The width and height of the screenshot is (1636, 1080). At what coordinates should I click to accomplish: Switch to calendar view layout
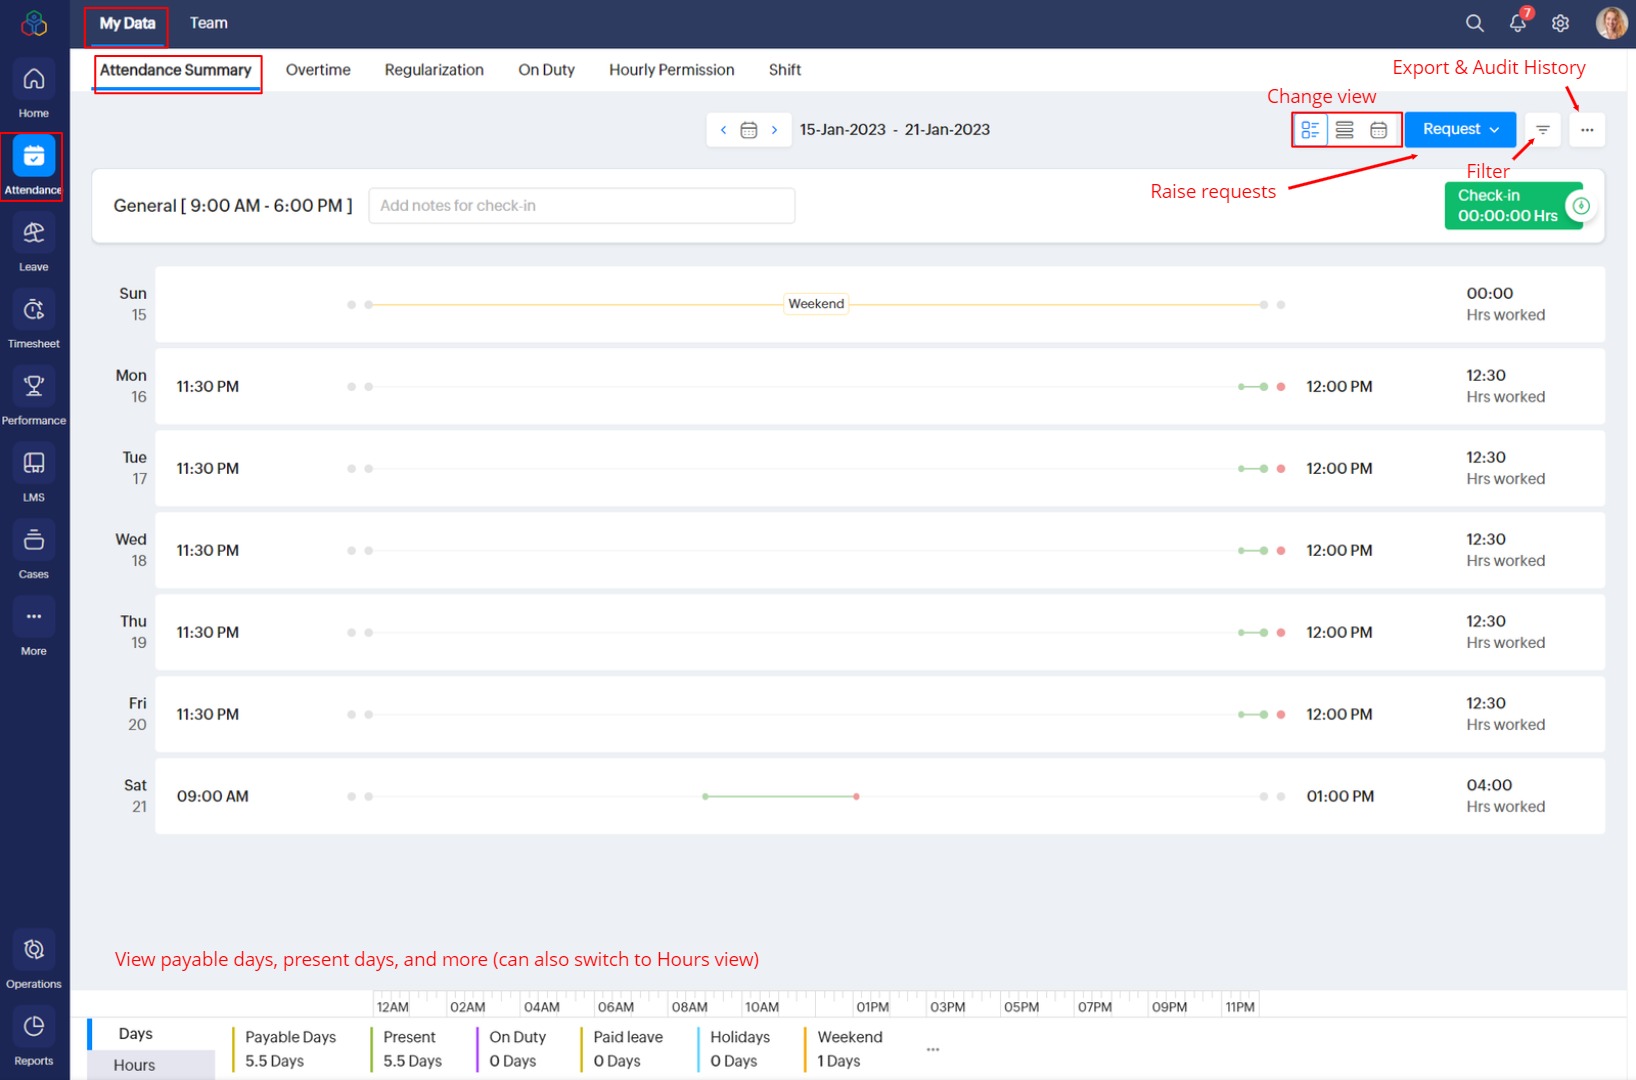pyautogui.click(x=1378, y=130)
